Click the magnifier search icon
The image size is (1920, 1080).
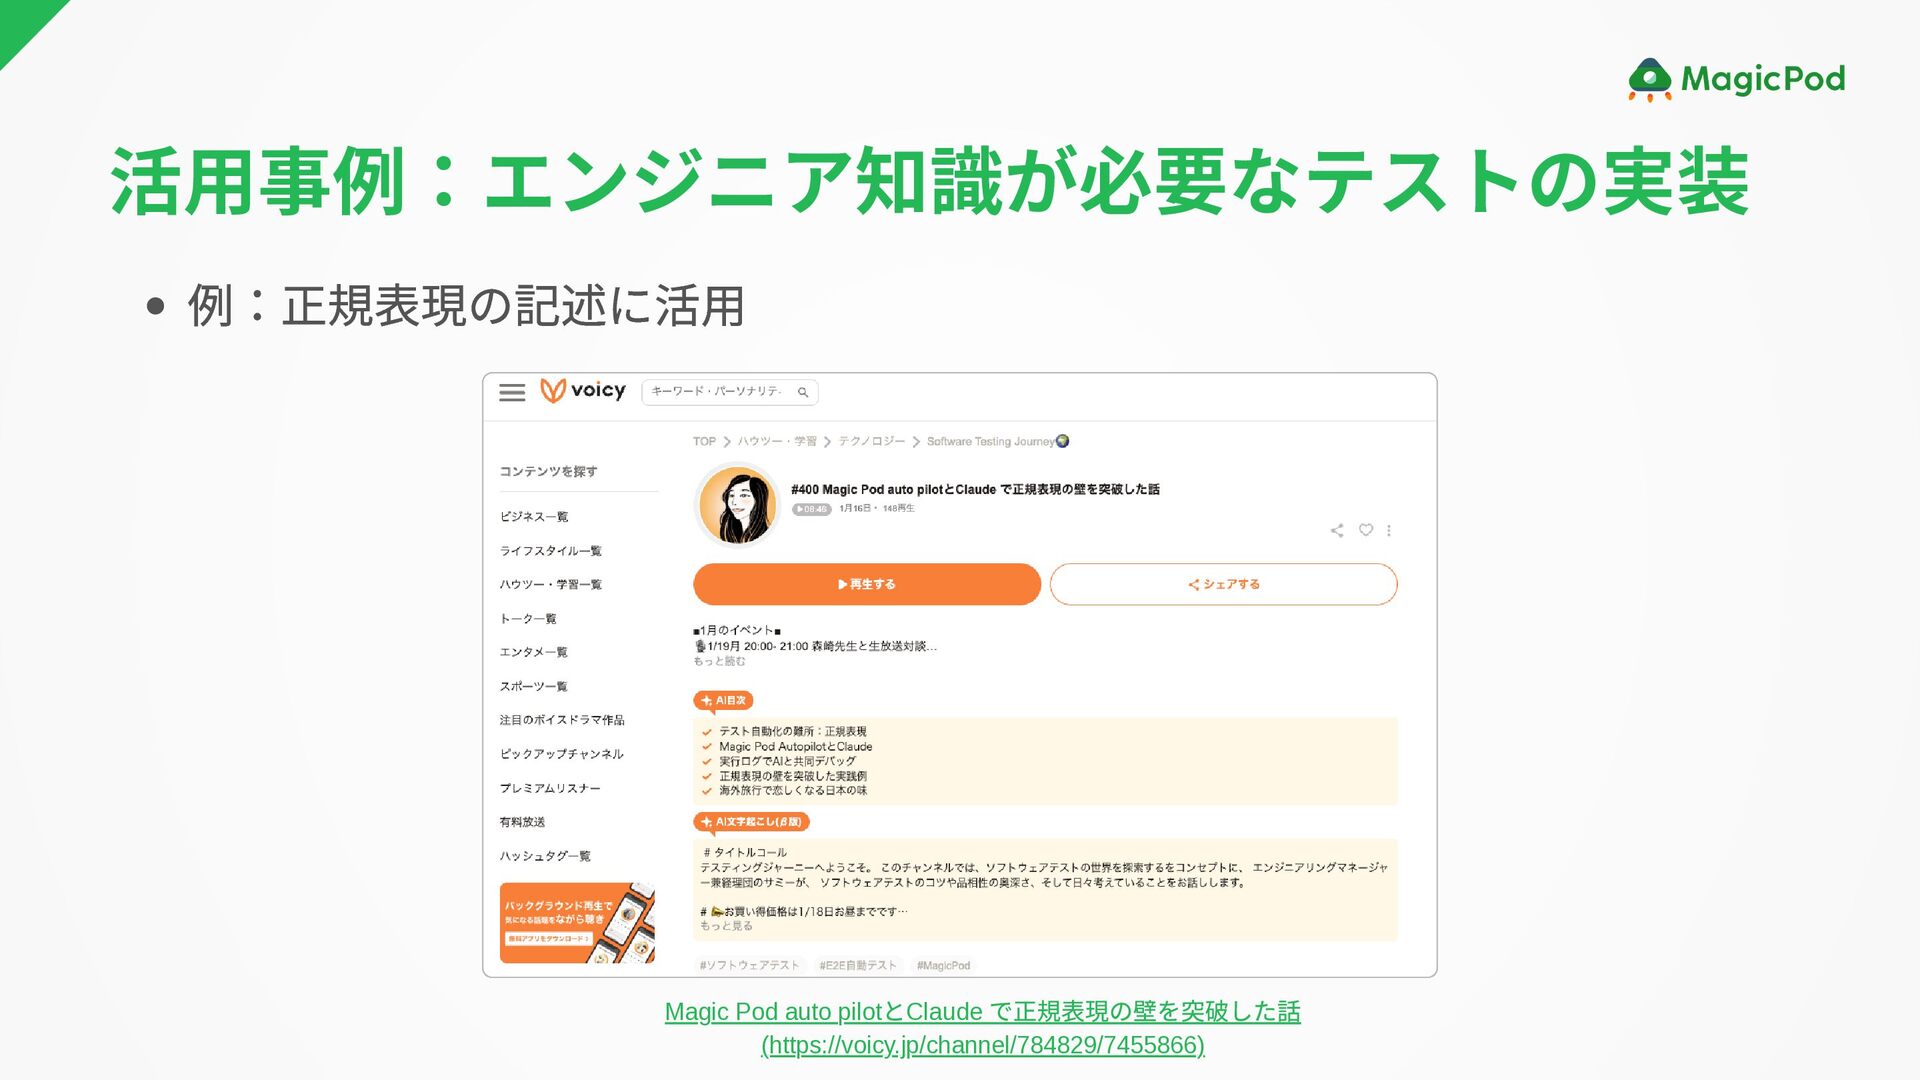tap(803, 392)
